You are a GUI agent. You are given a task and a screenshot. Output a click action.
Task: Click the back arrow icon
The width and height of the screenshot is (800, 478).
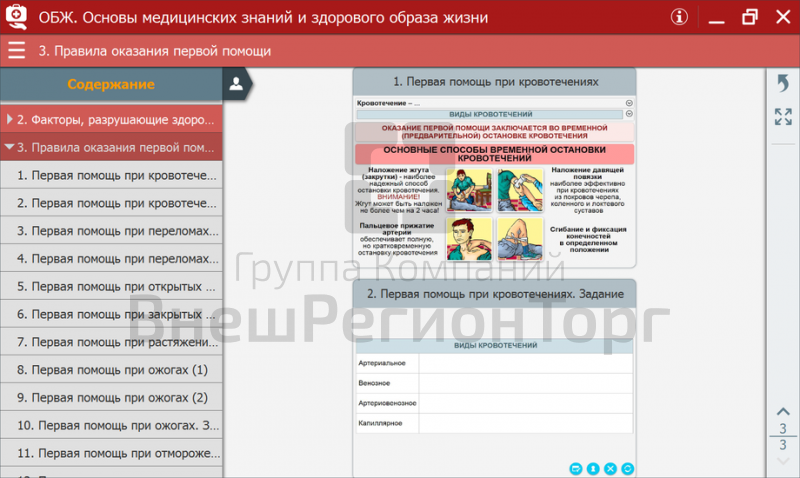[782, 86]
